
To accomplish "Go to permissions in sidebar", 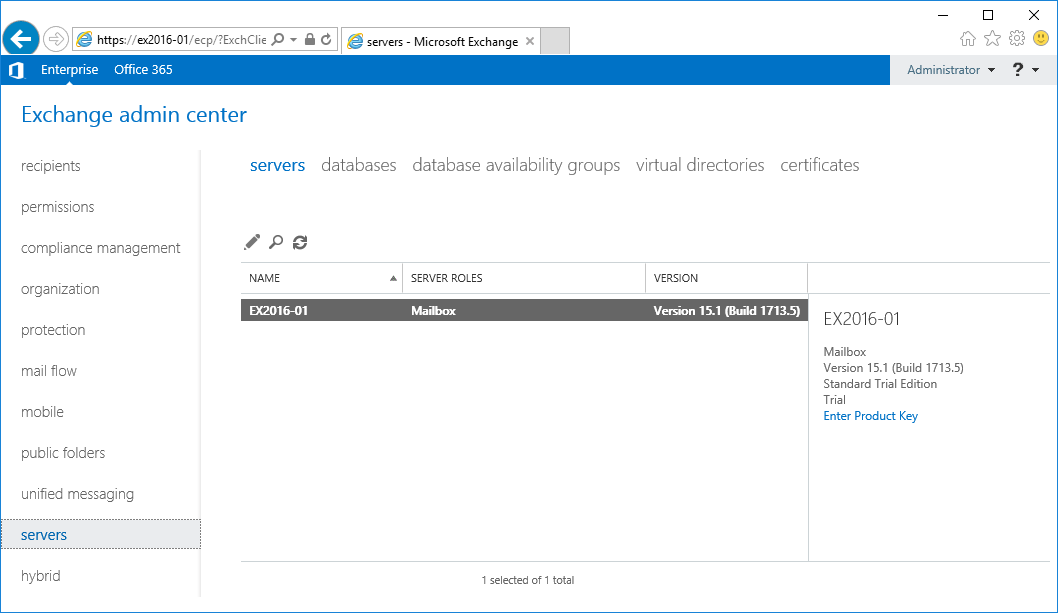I will click(x=57, y=207).
